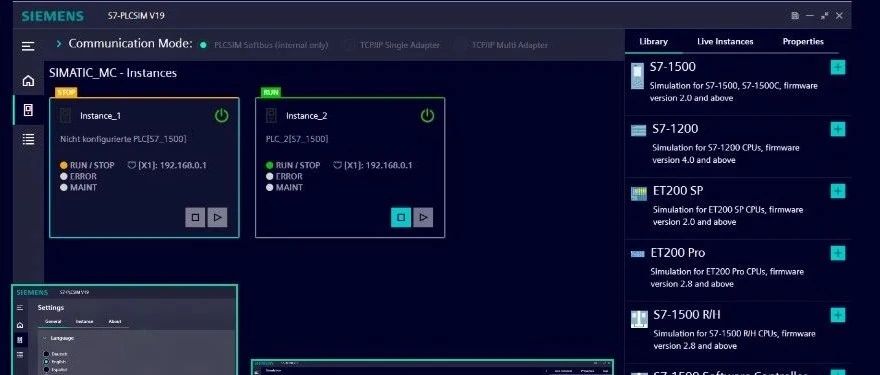Viewport: 880px width, 375px height.
Task: Click the PLC device icon of Instance_1
Action: (x=66, y=116)
